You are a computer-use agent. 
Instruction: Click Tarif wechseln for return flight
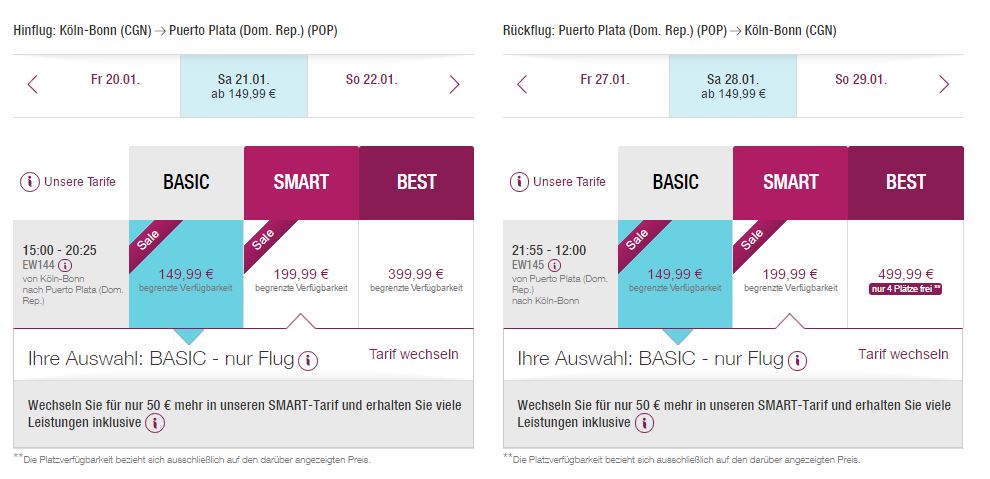click(903, 354)
